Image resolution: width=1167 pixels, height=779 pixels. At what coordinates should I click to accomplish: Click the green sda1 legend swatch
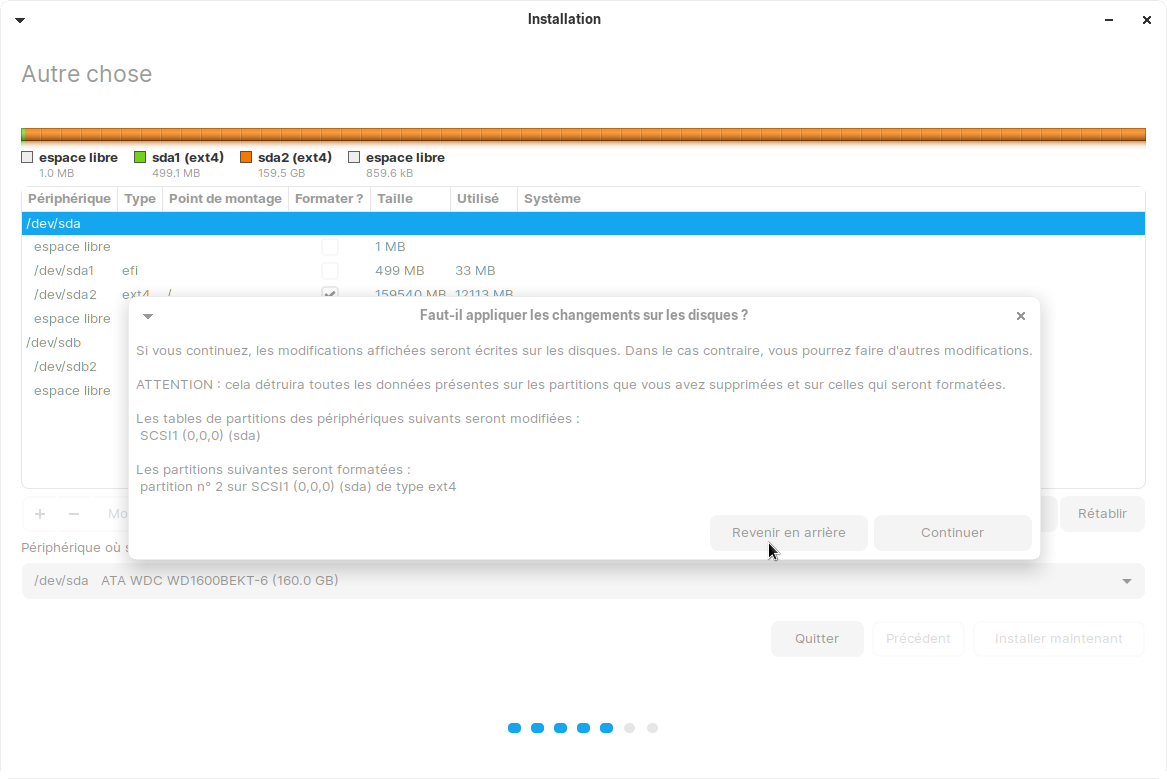(140, 157)
